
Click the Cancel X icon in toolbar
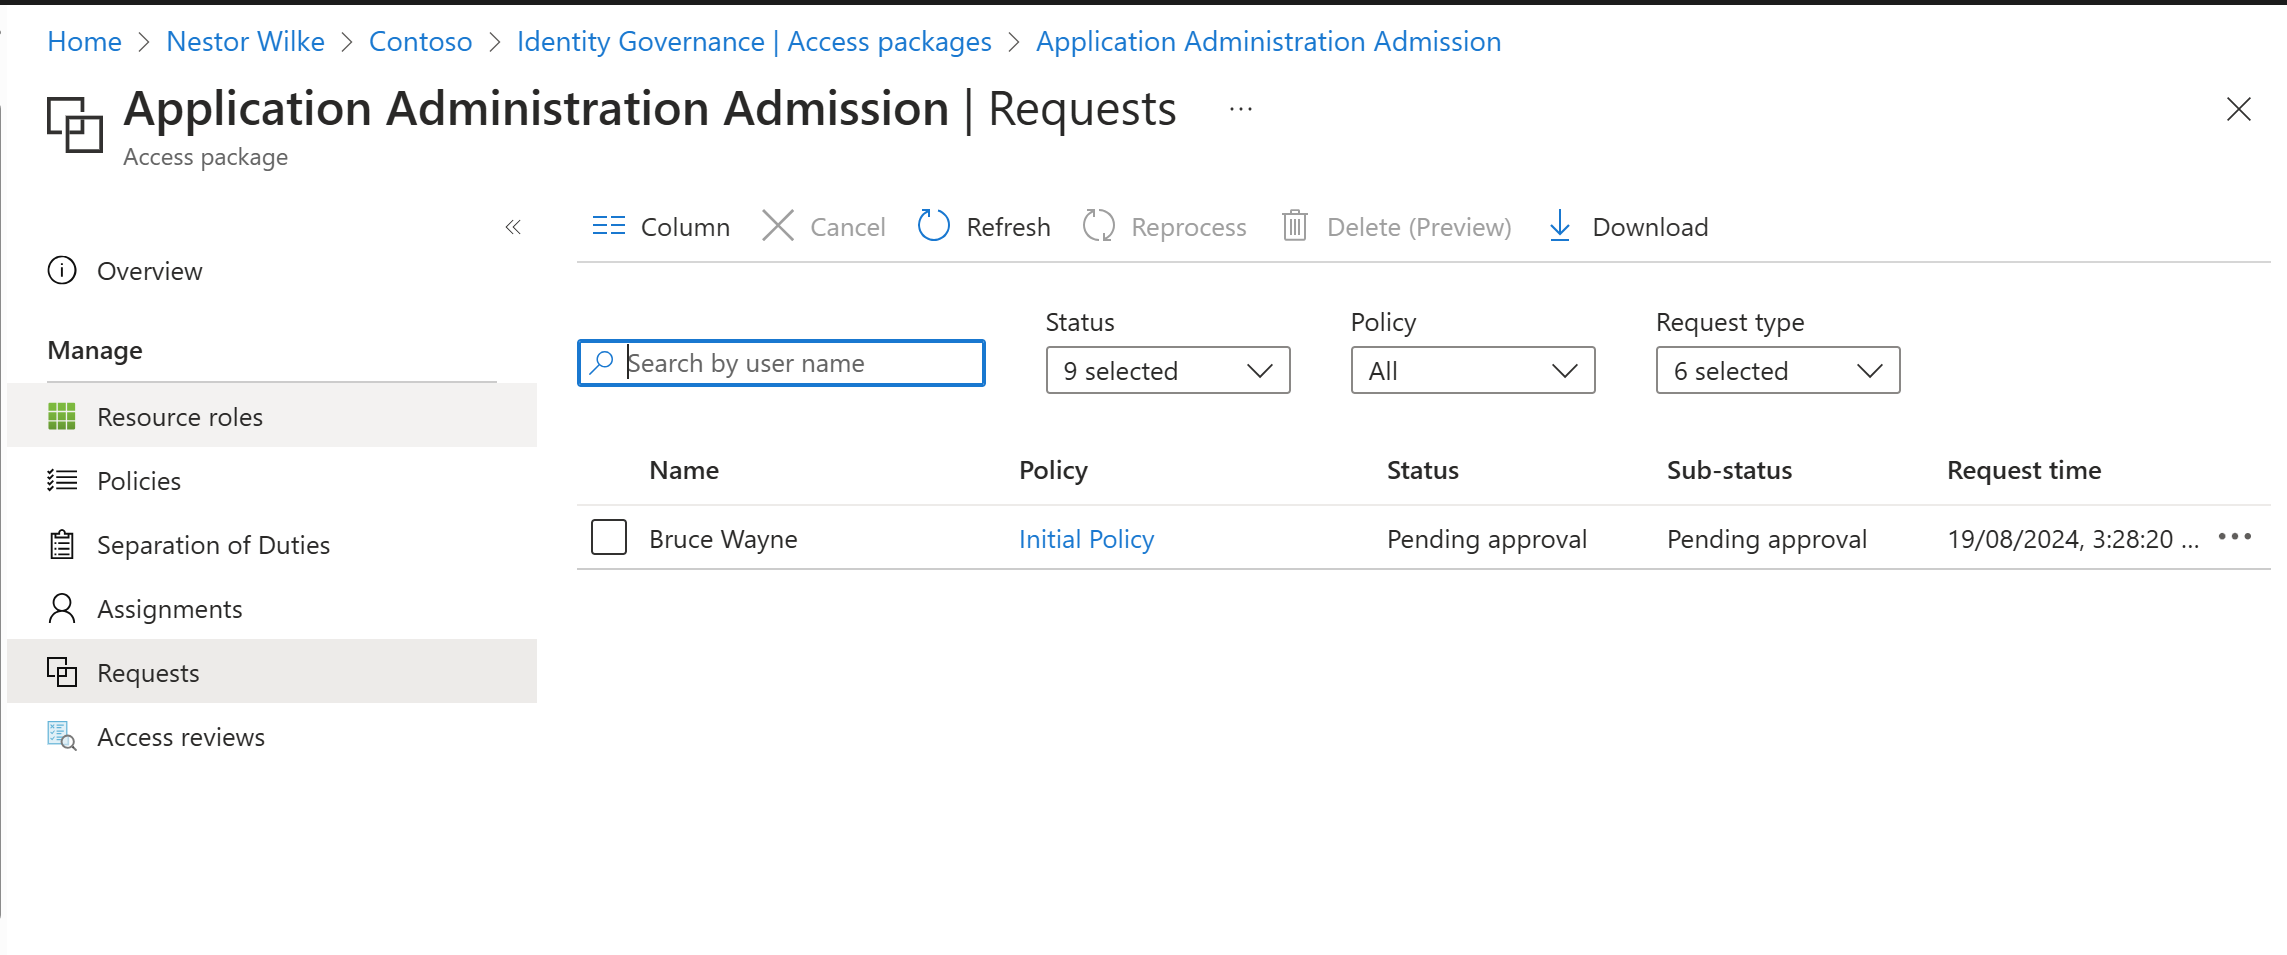(x=778, y=226)
